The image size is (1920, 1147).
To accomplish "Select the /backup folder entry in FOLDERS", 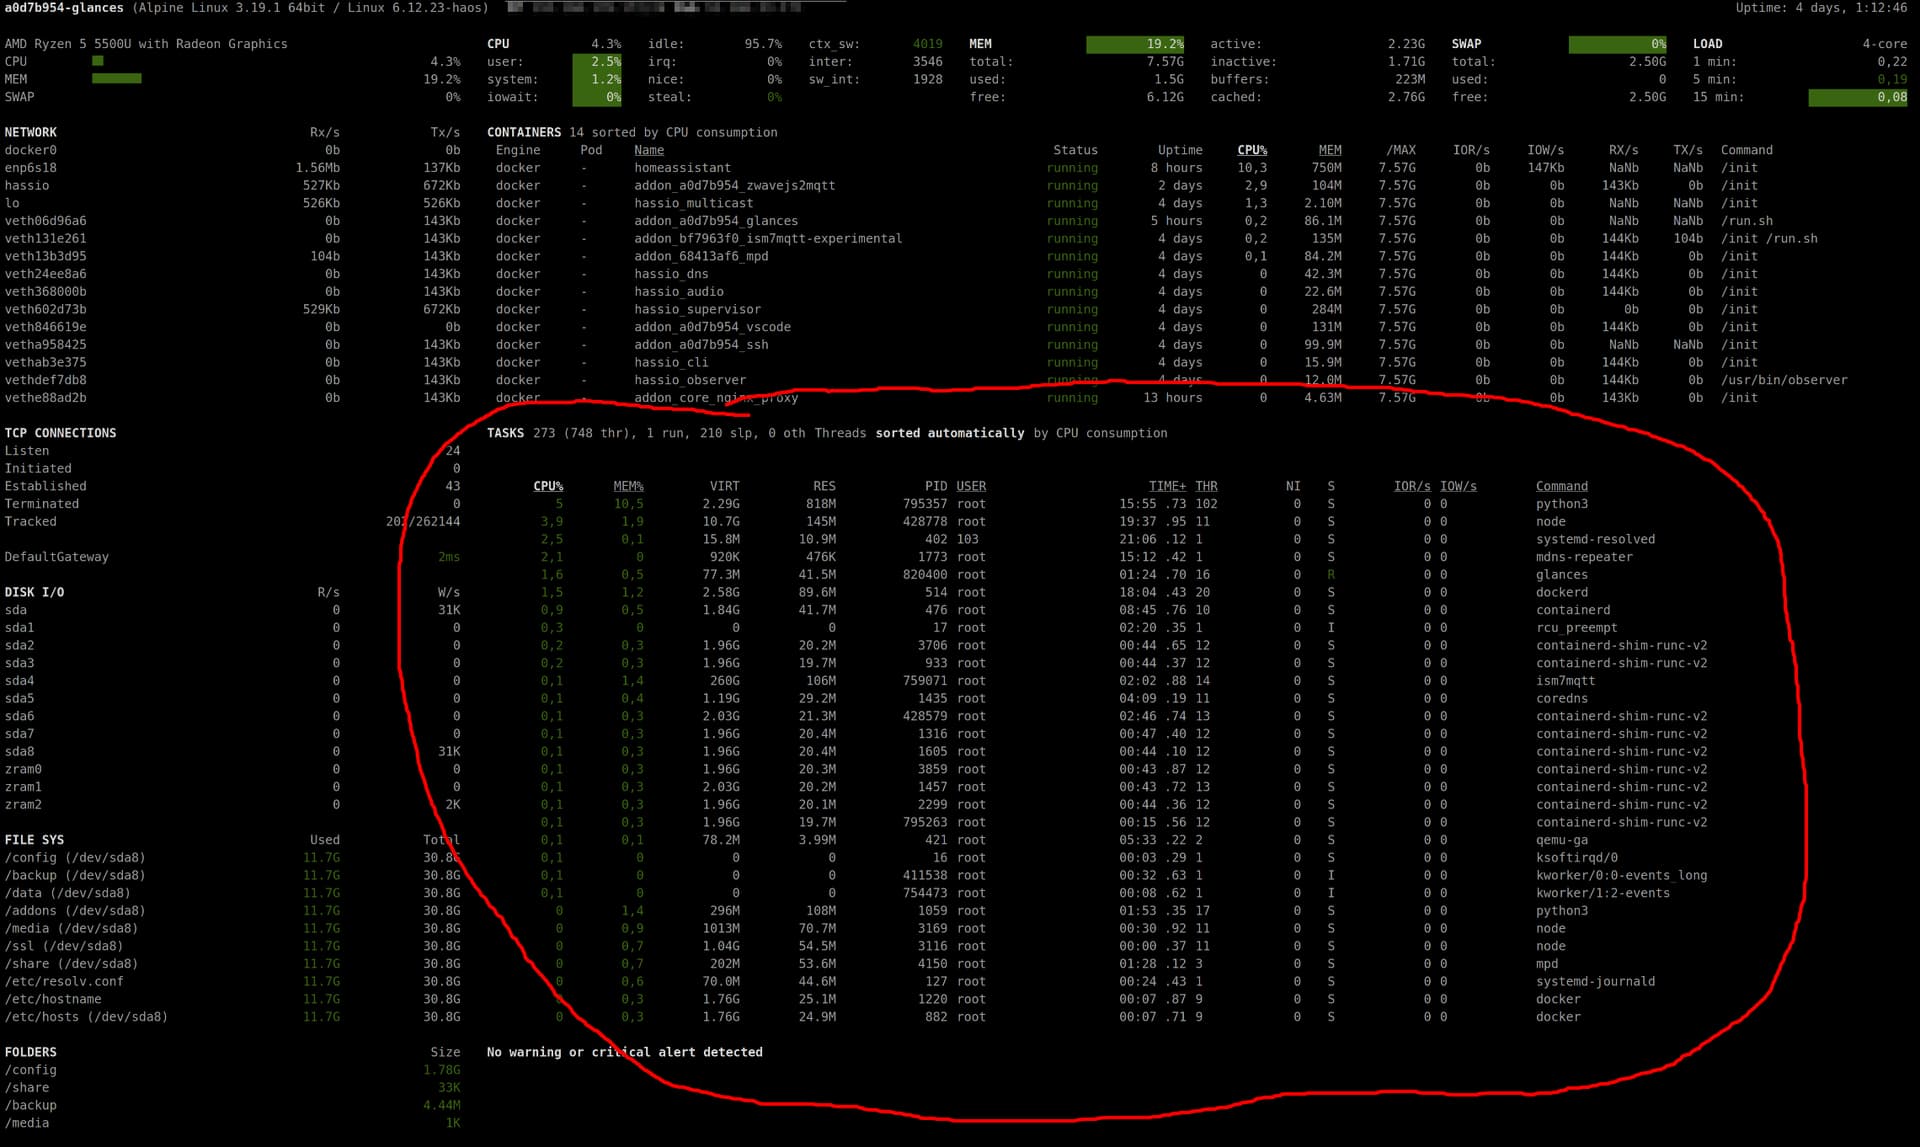I will pyautogui.click(x=31, y=1105).
